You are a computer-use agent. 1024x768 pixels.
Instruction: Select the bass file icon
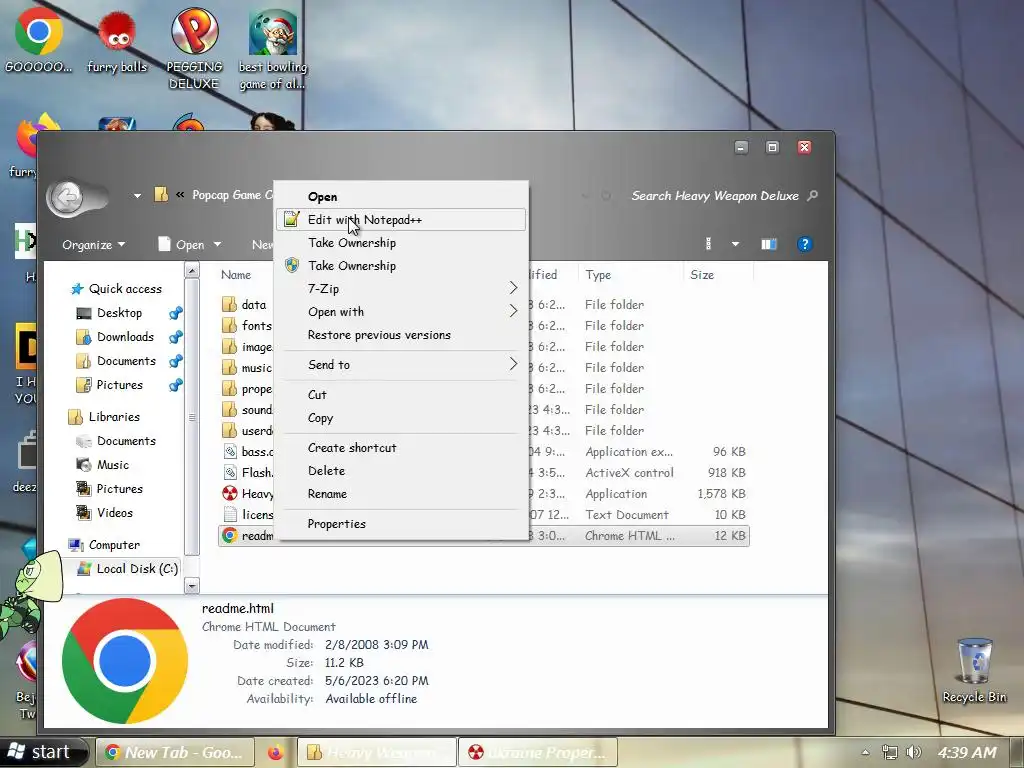pyautogui.click(x=230, y=451)
